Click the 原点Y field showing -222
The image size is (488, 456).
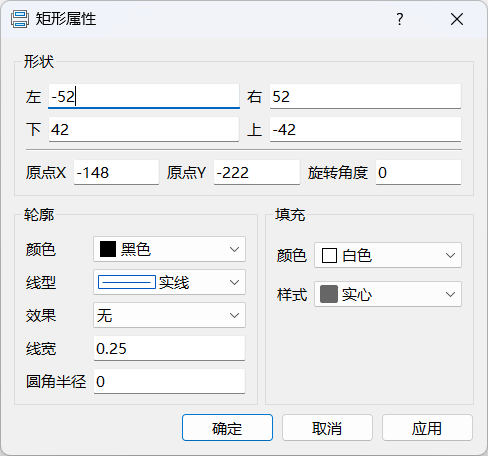[x=257, y=172]
